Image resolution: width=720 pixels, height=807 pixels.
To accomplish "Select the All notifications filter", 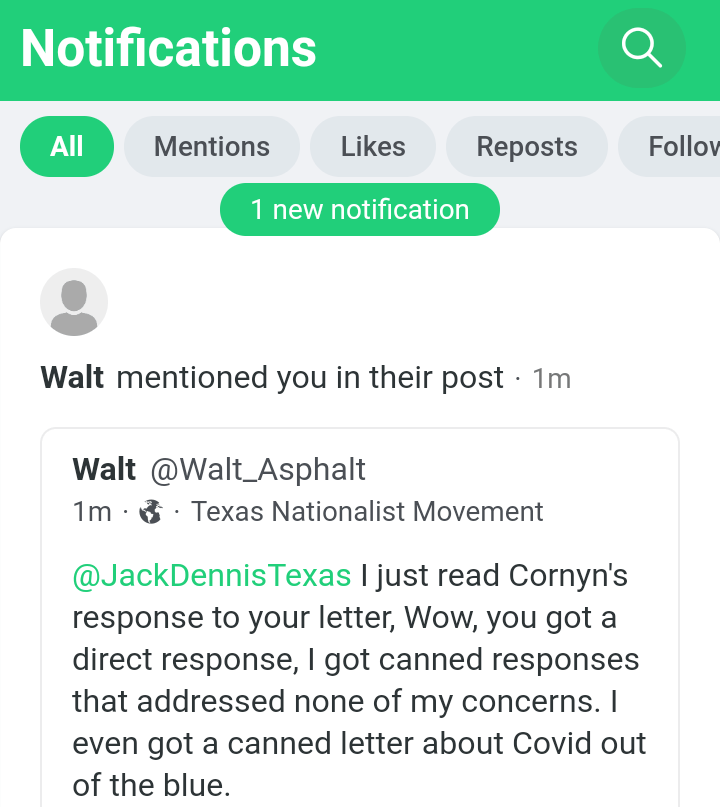I will (x=67, y=147).
